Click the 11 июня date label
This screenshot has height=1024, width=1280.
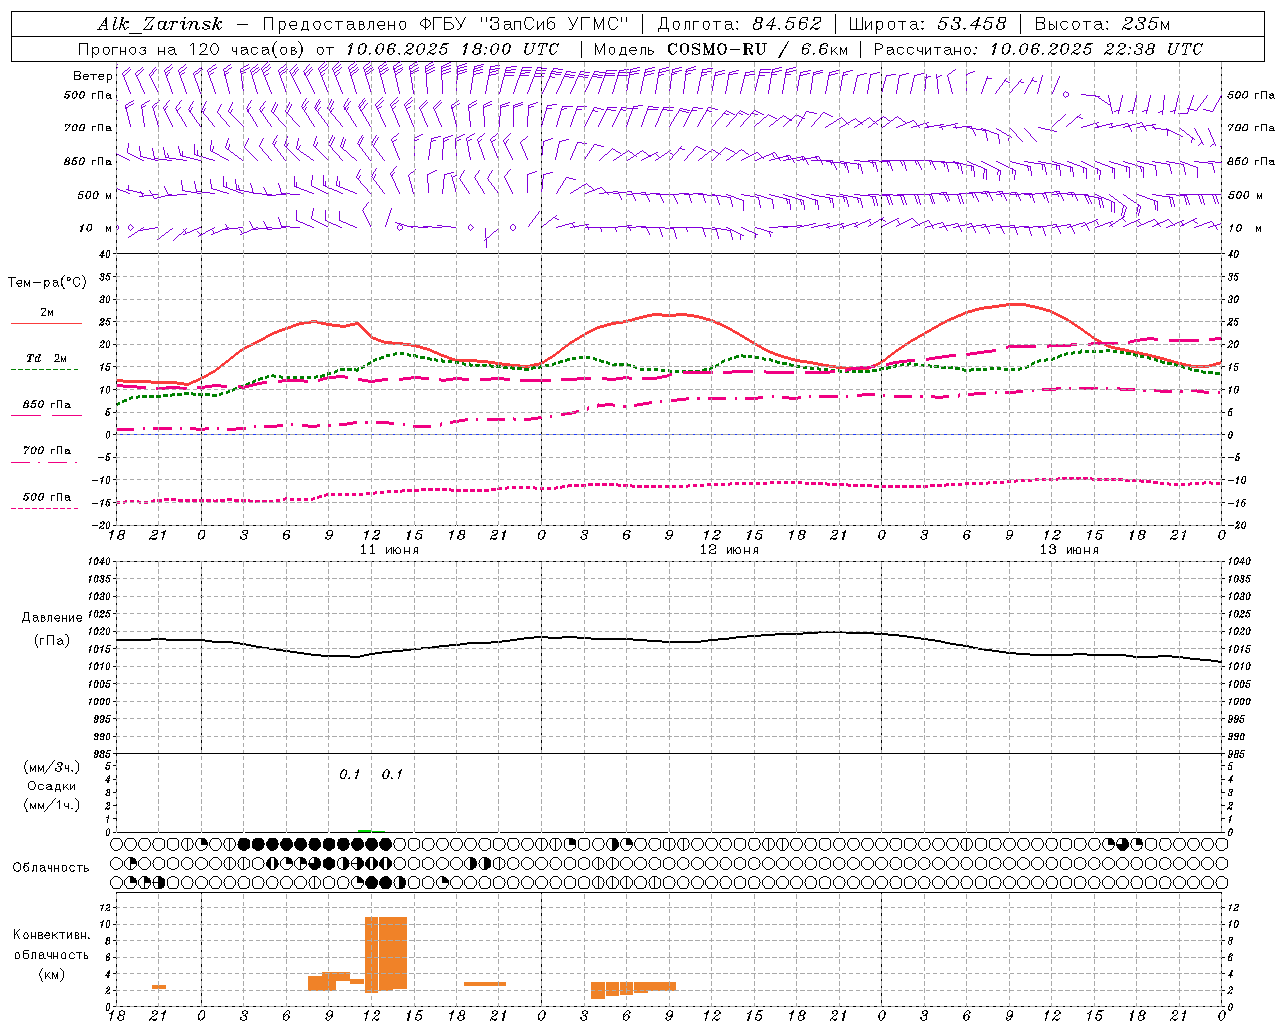pos(389,550)
